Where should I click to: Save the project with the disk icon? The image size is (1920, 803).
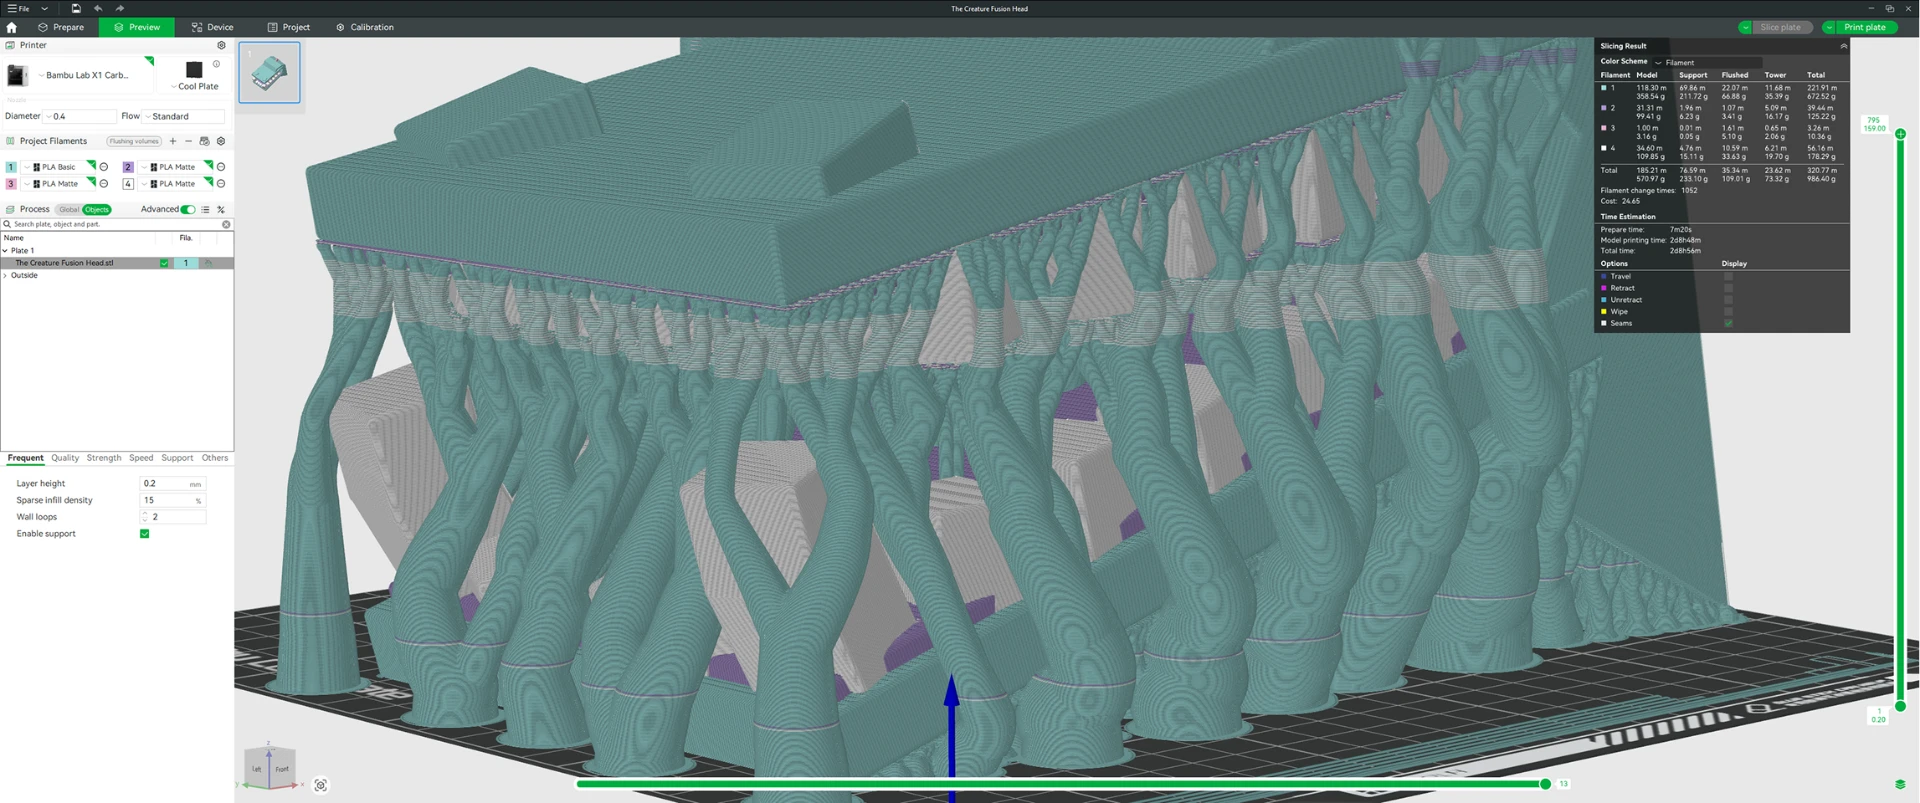pos(75,8)
